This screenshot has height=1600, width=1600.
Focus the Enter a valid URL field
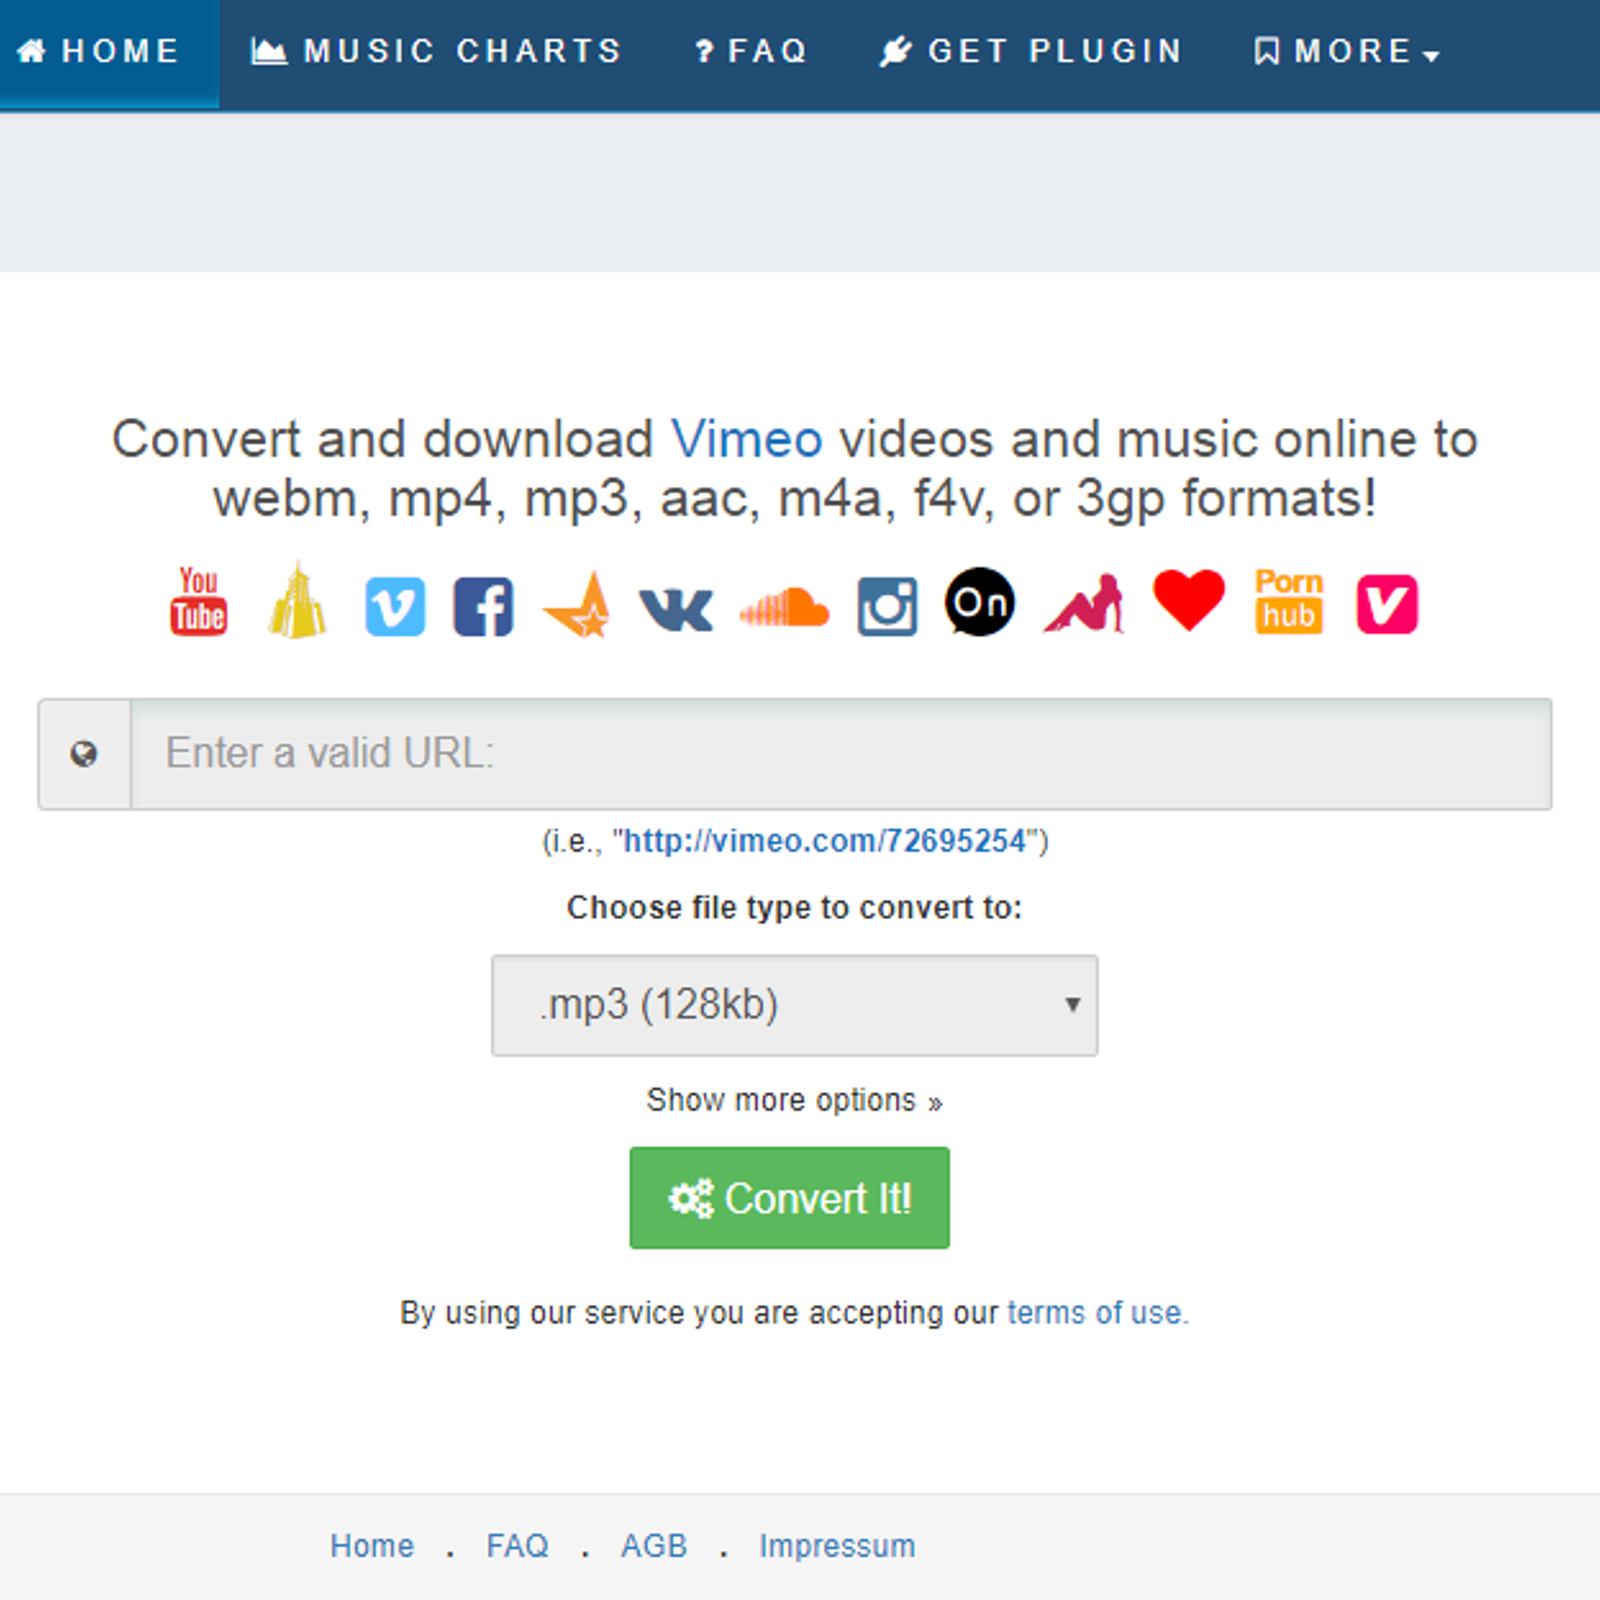(x=841, y=754)
